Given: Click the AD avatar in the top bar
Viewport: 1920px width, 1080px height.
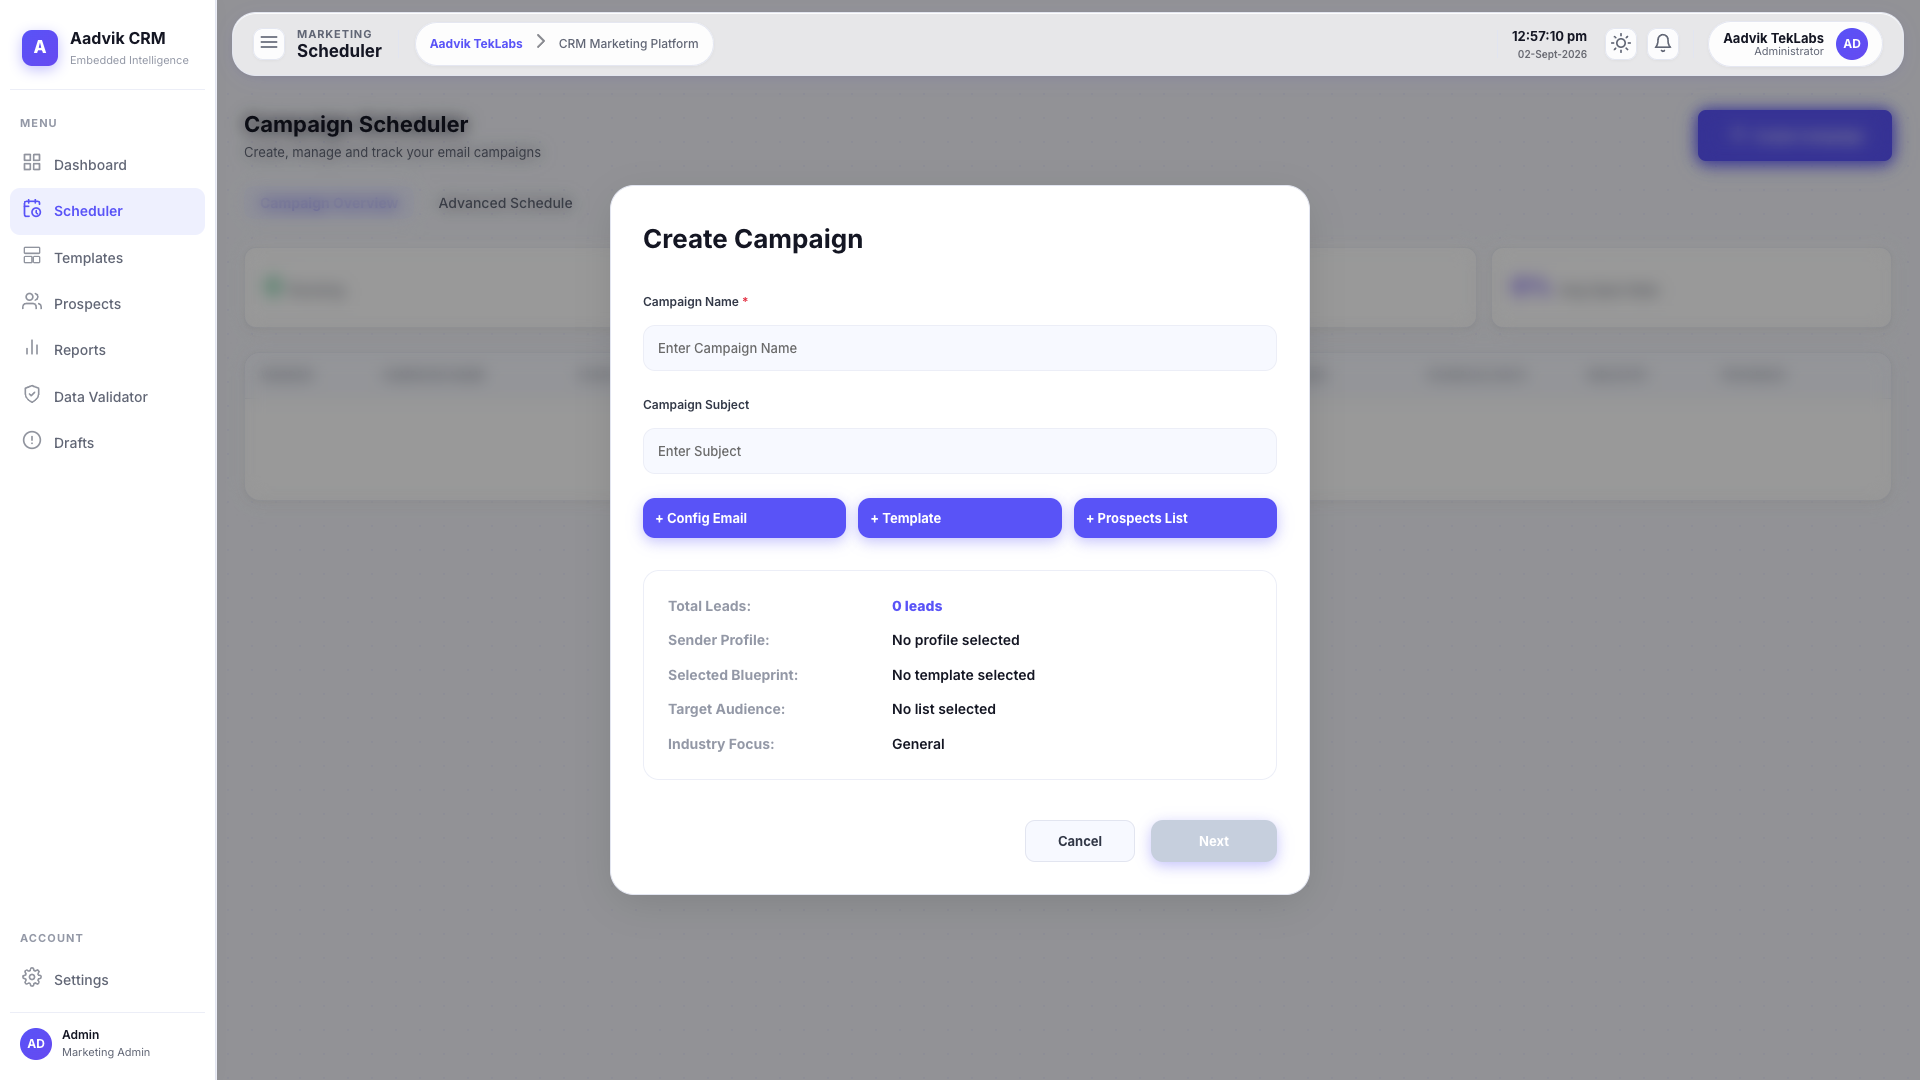Looking at the screenshot, I should (1852, 44).
